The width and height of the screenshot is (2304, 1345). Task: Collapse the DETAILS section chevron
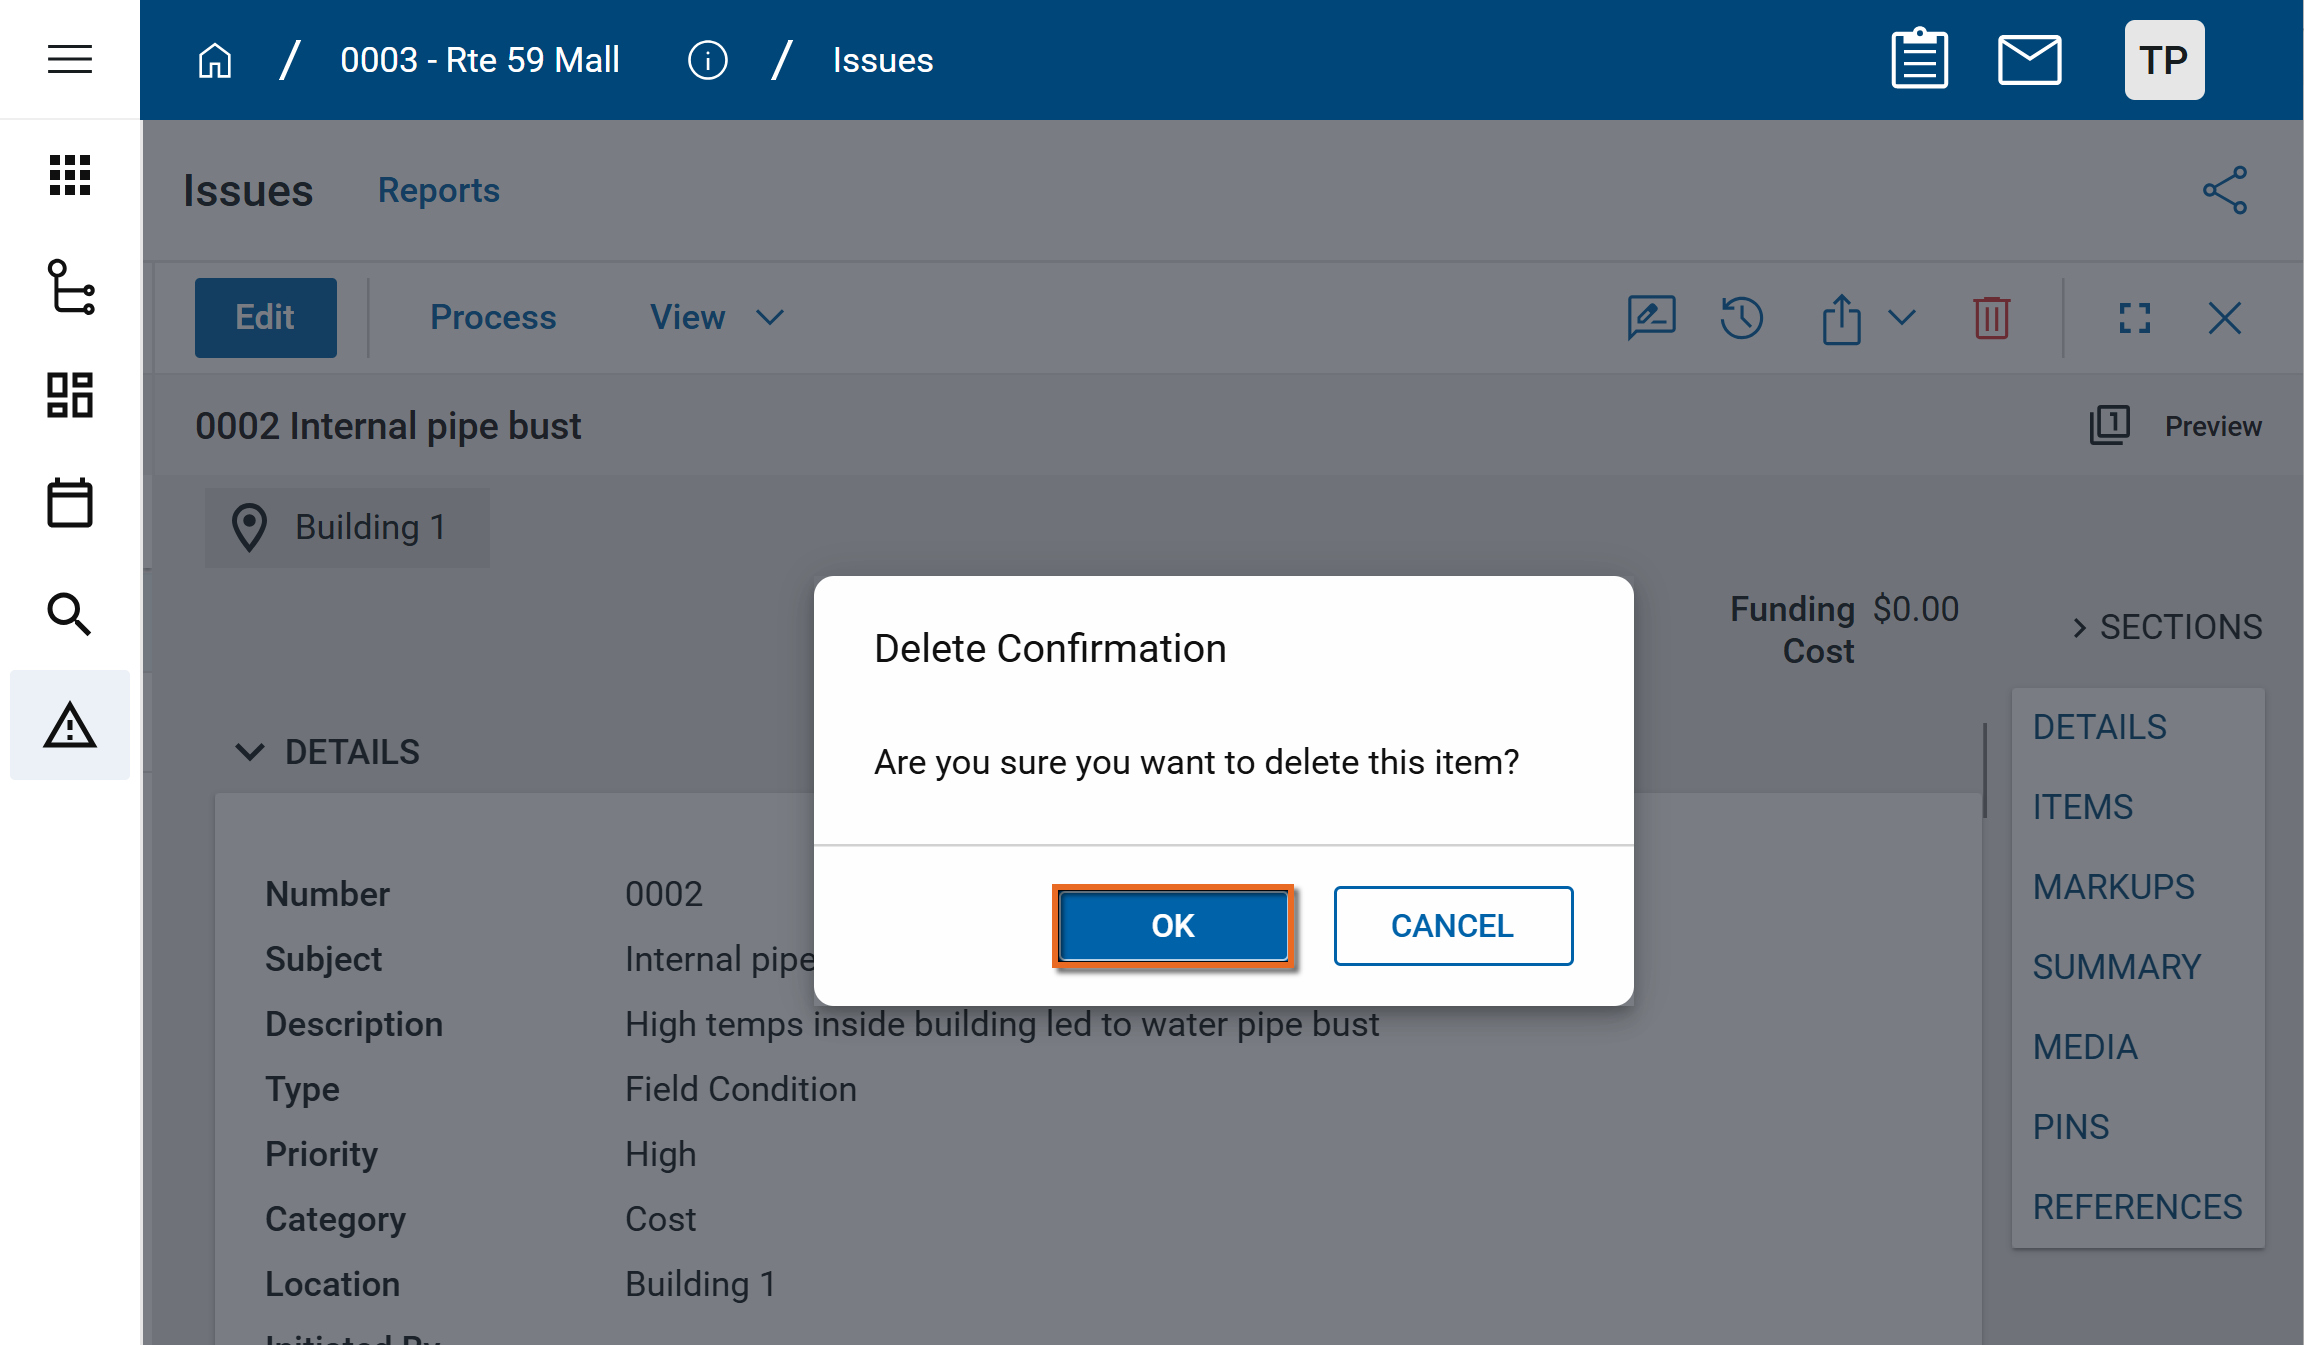pos(249,752)
